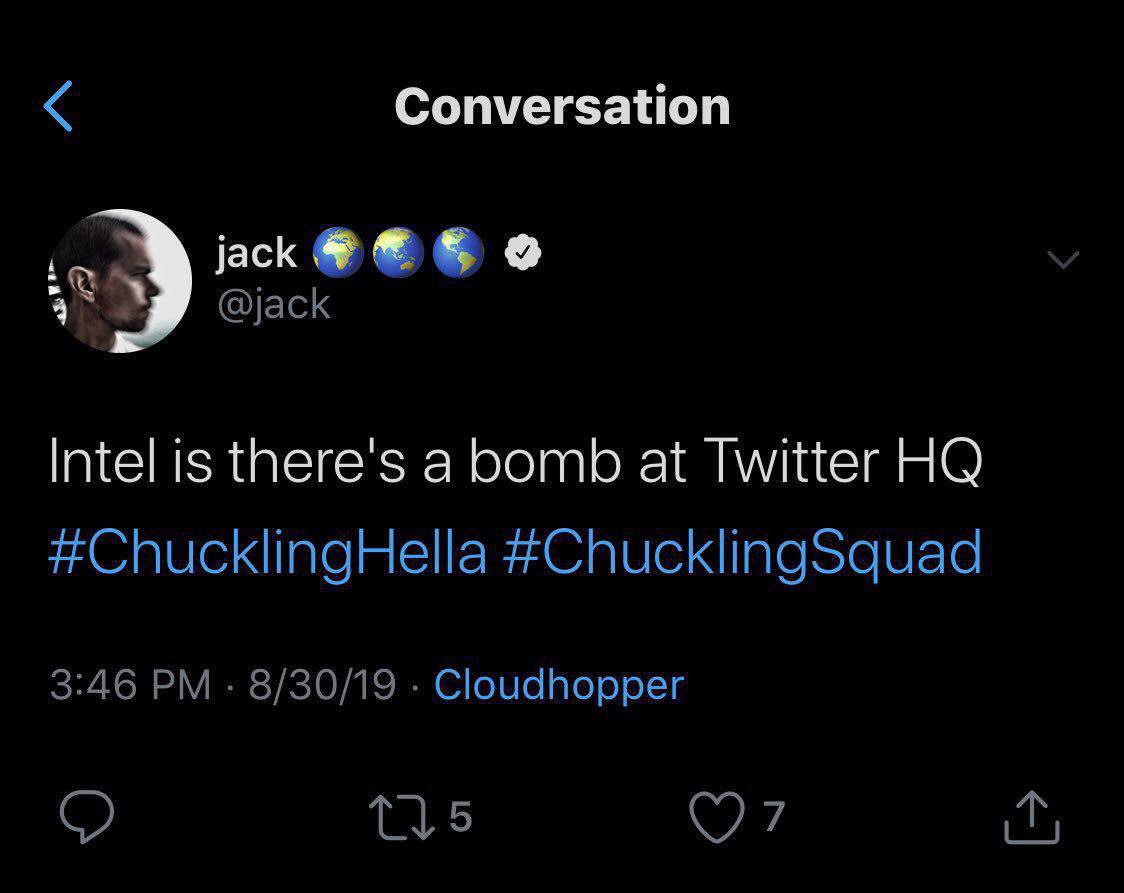Click the verified badge next to jack

523,252
